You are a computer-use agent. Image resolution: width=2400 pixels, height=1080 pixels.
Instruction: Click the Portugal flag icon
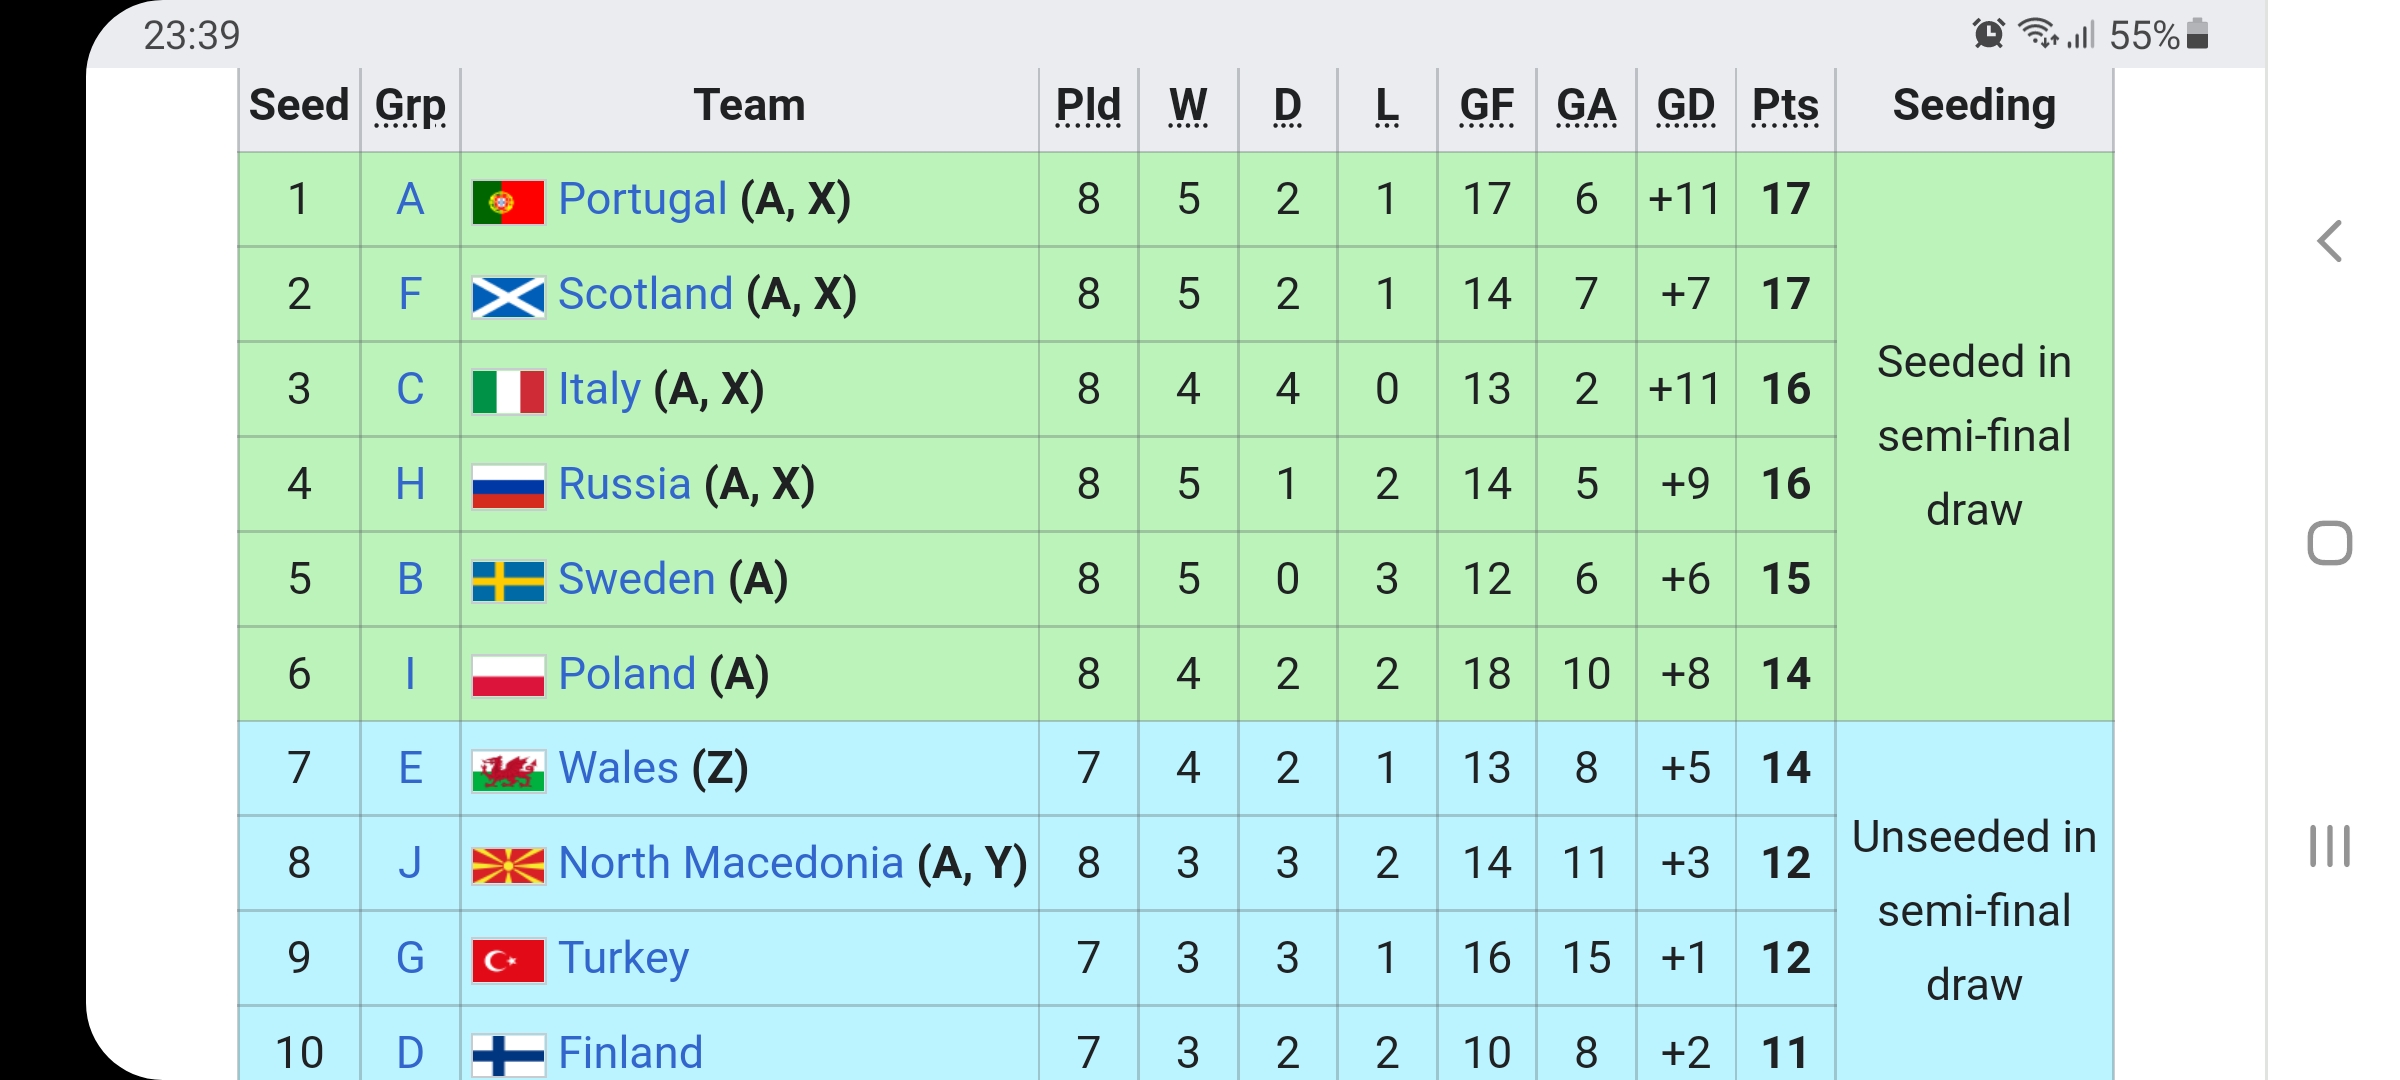pyautogui.click(x=508, y=201)
